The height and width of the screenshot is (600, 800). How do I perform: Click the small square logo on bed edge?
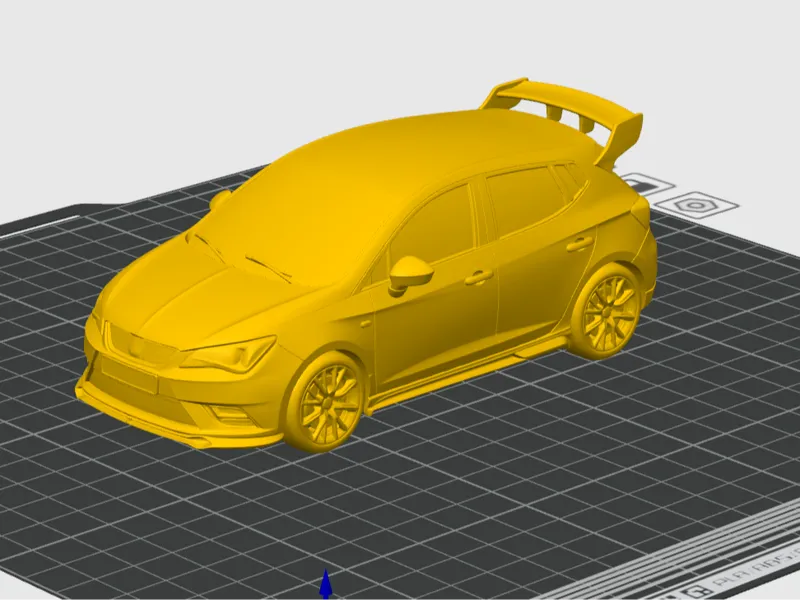(x=695, y=593)
